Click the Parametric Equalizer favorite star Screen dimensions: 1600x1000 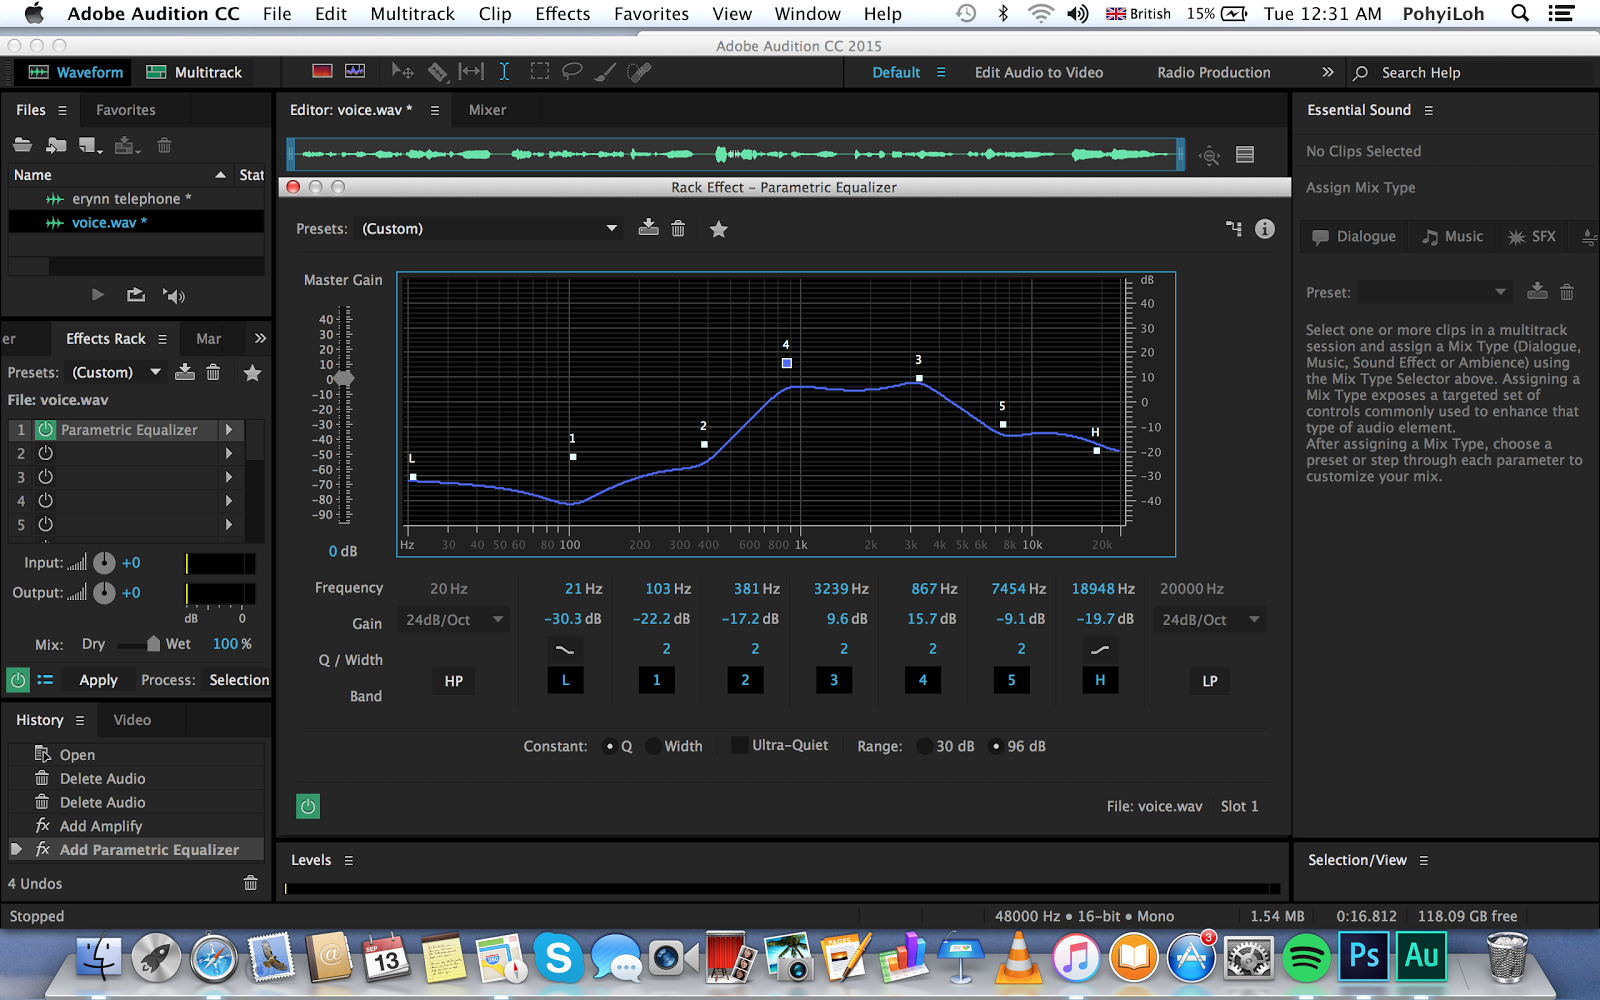[718, 229]
